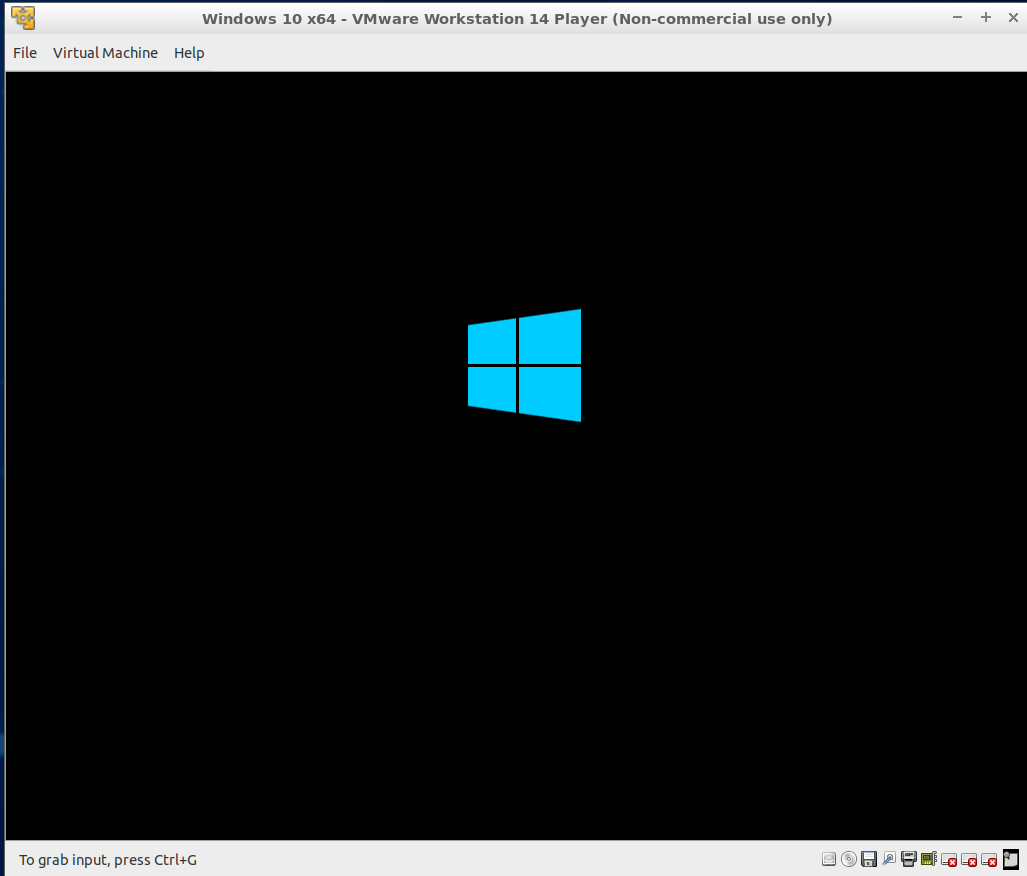The width and height of the screenshot is (1027, 876).
Task: Click the CD/DVD drive status icon
Action: click(x=849, y=859)
